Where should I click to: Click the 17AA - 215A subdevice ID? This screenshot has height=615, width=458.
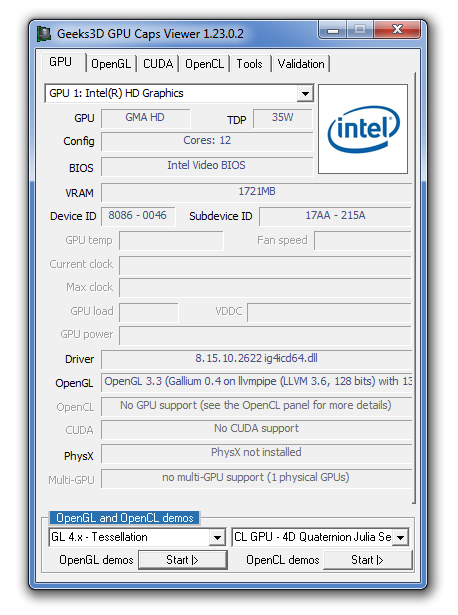[x=335, y=216]
